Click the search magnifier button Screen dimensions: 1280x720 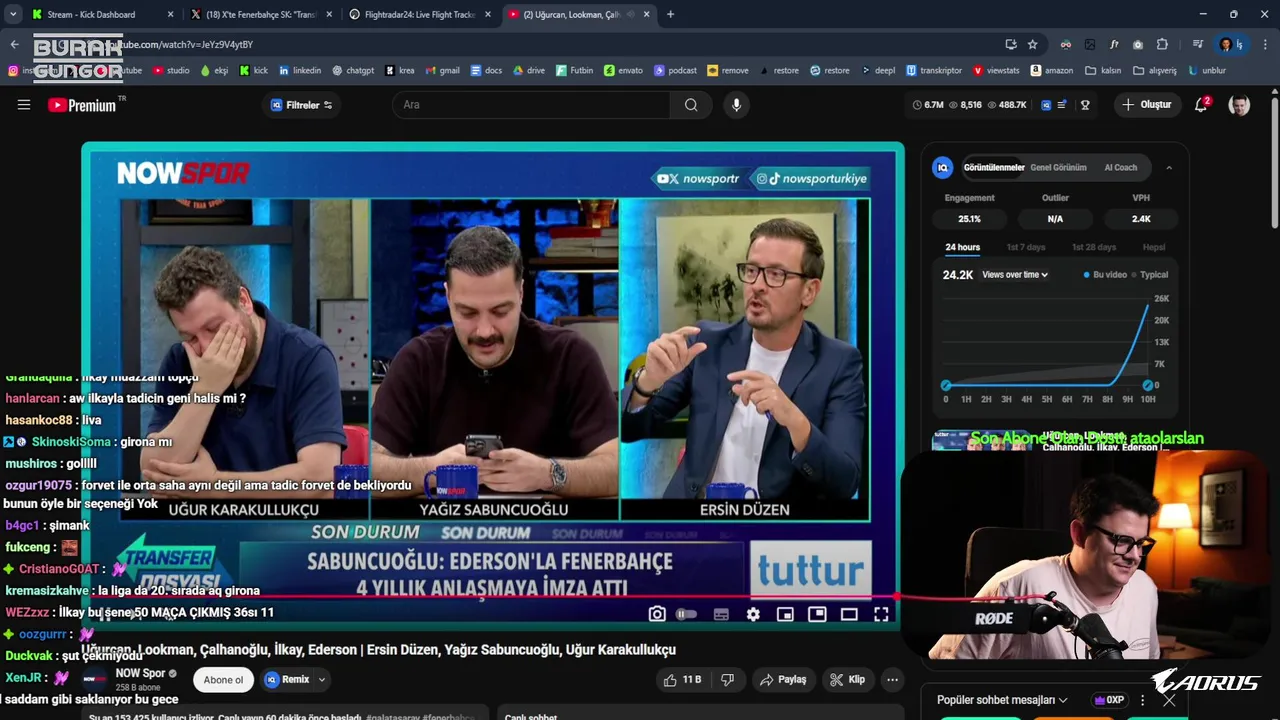691,105
